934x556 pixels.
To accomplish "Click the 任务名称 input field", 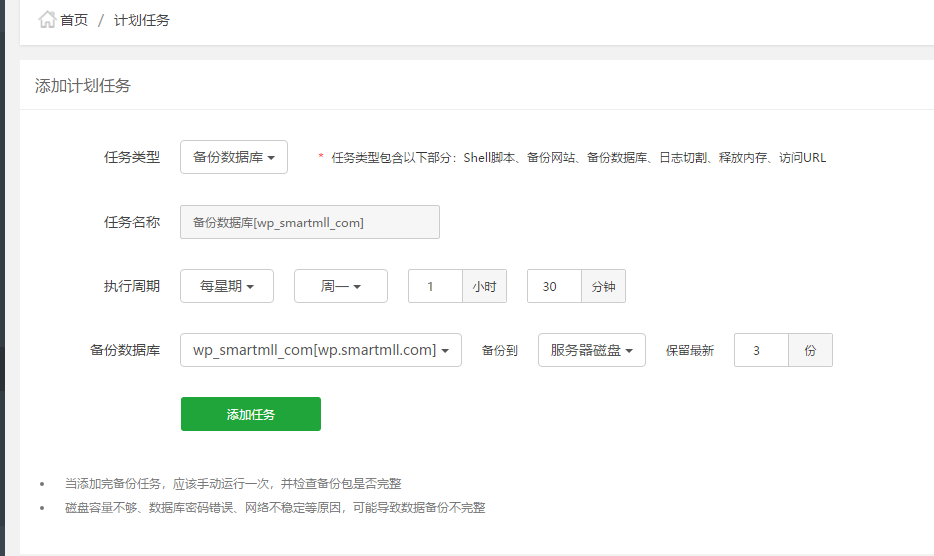I will coord(309,222).
